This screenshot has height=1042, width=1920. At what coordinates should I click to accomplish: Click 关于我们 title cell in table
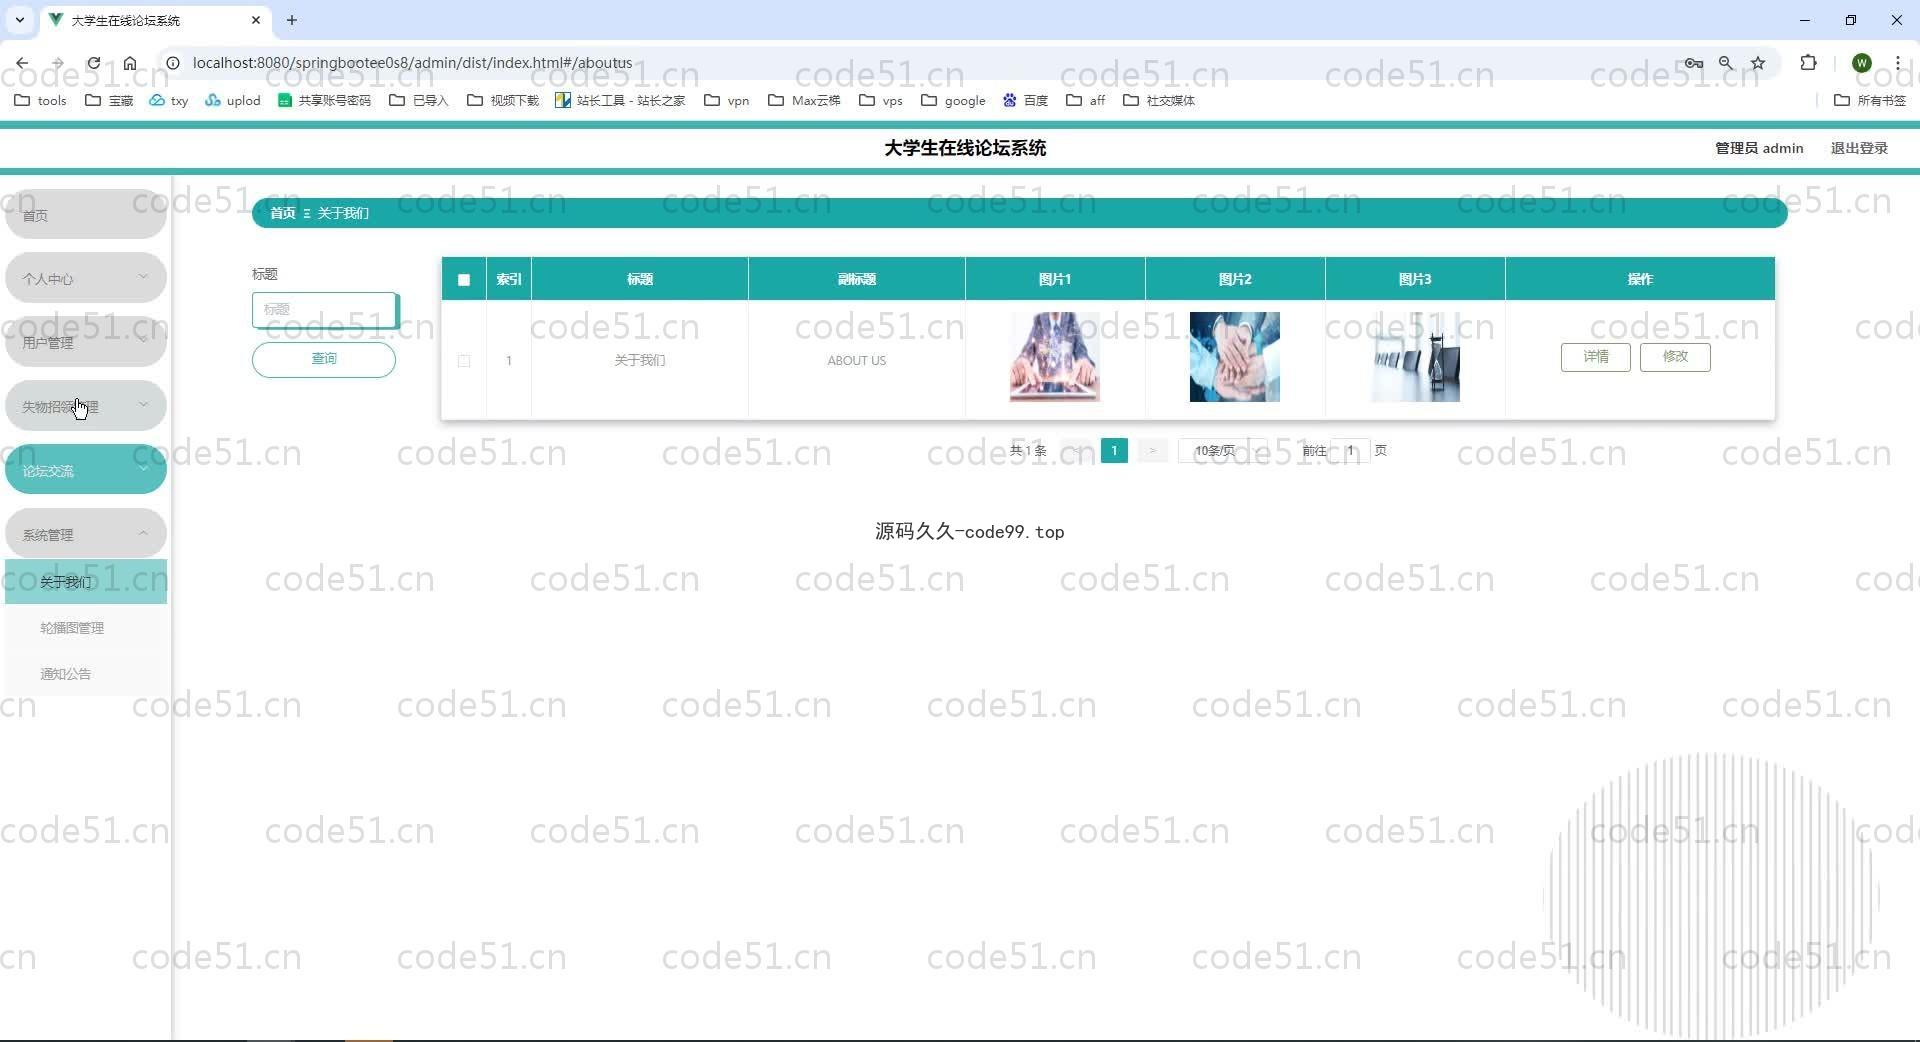[x=640, y=361]
